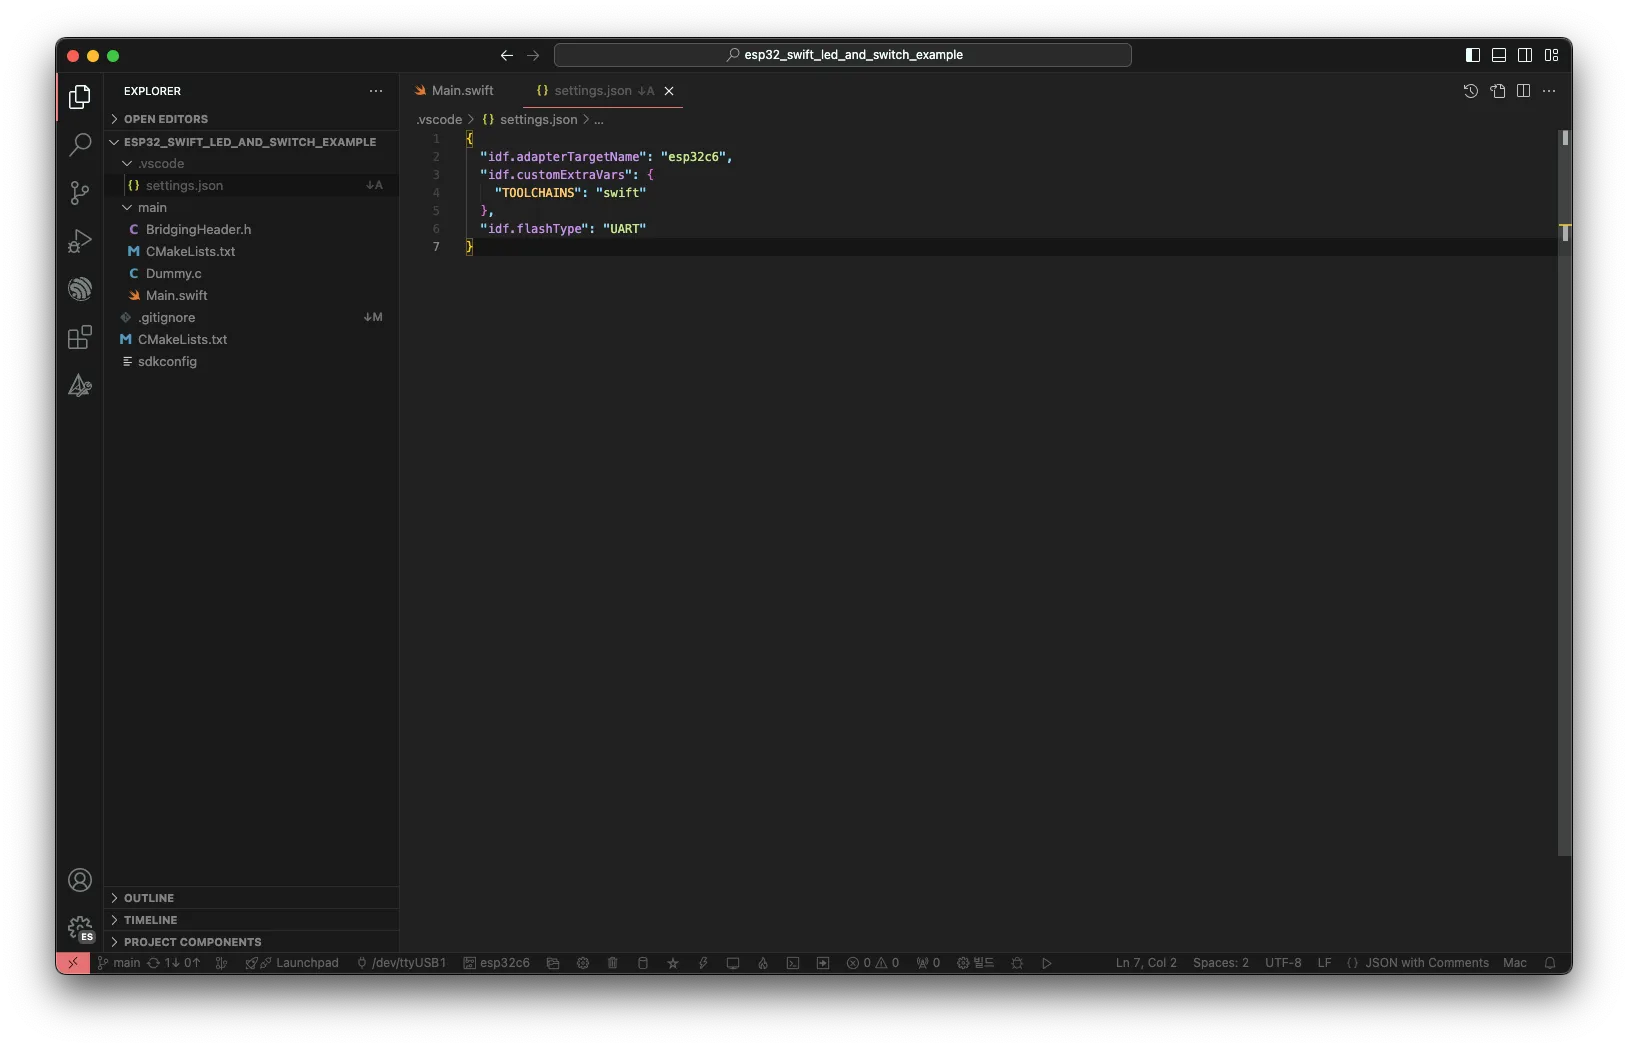Open the Extensions view
The width and height of the screenshot is (1628, 1048).
(80, 338)
